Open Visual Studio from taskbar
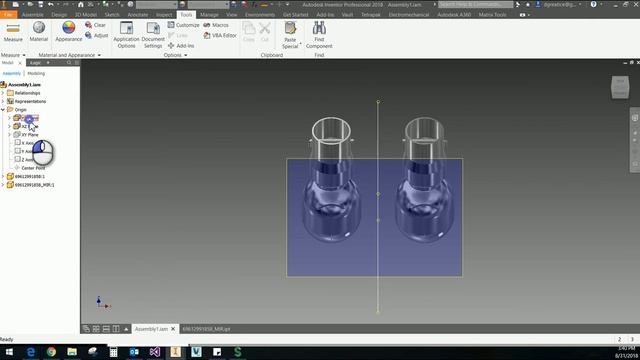Screen dimensions: 640x360 coord(155,352)
